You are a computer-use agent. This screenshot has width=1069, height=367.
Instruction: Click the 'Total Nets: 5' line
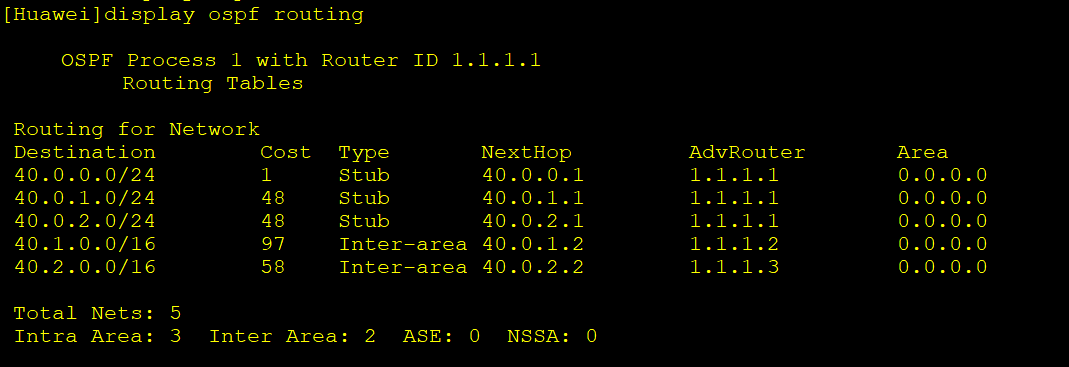[x=97, y=313]
